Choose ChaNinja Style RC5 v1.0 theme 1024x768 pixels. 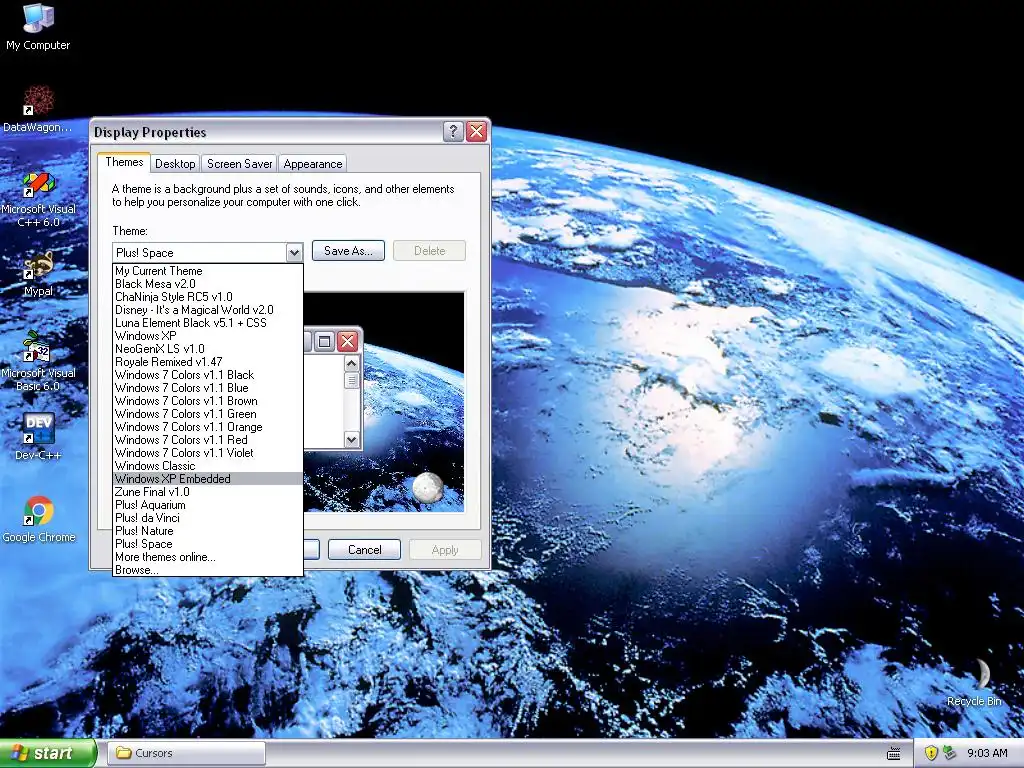click(208, 296)
